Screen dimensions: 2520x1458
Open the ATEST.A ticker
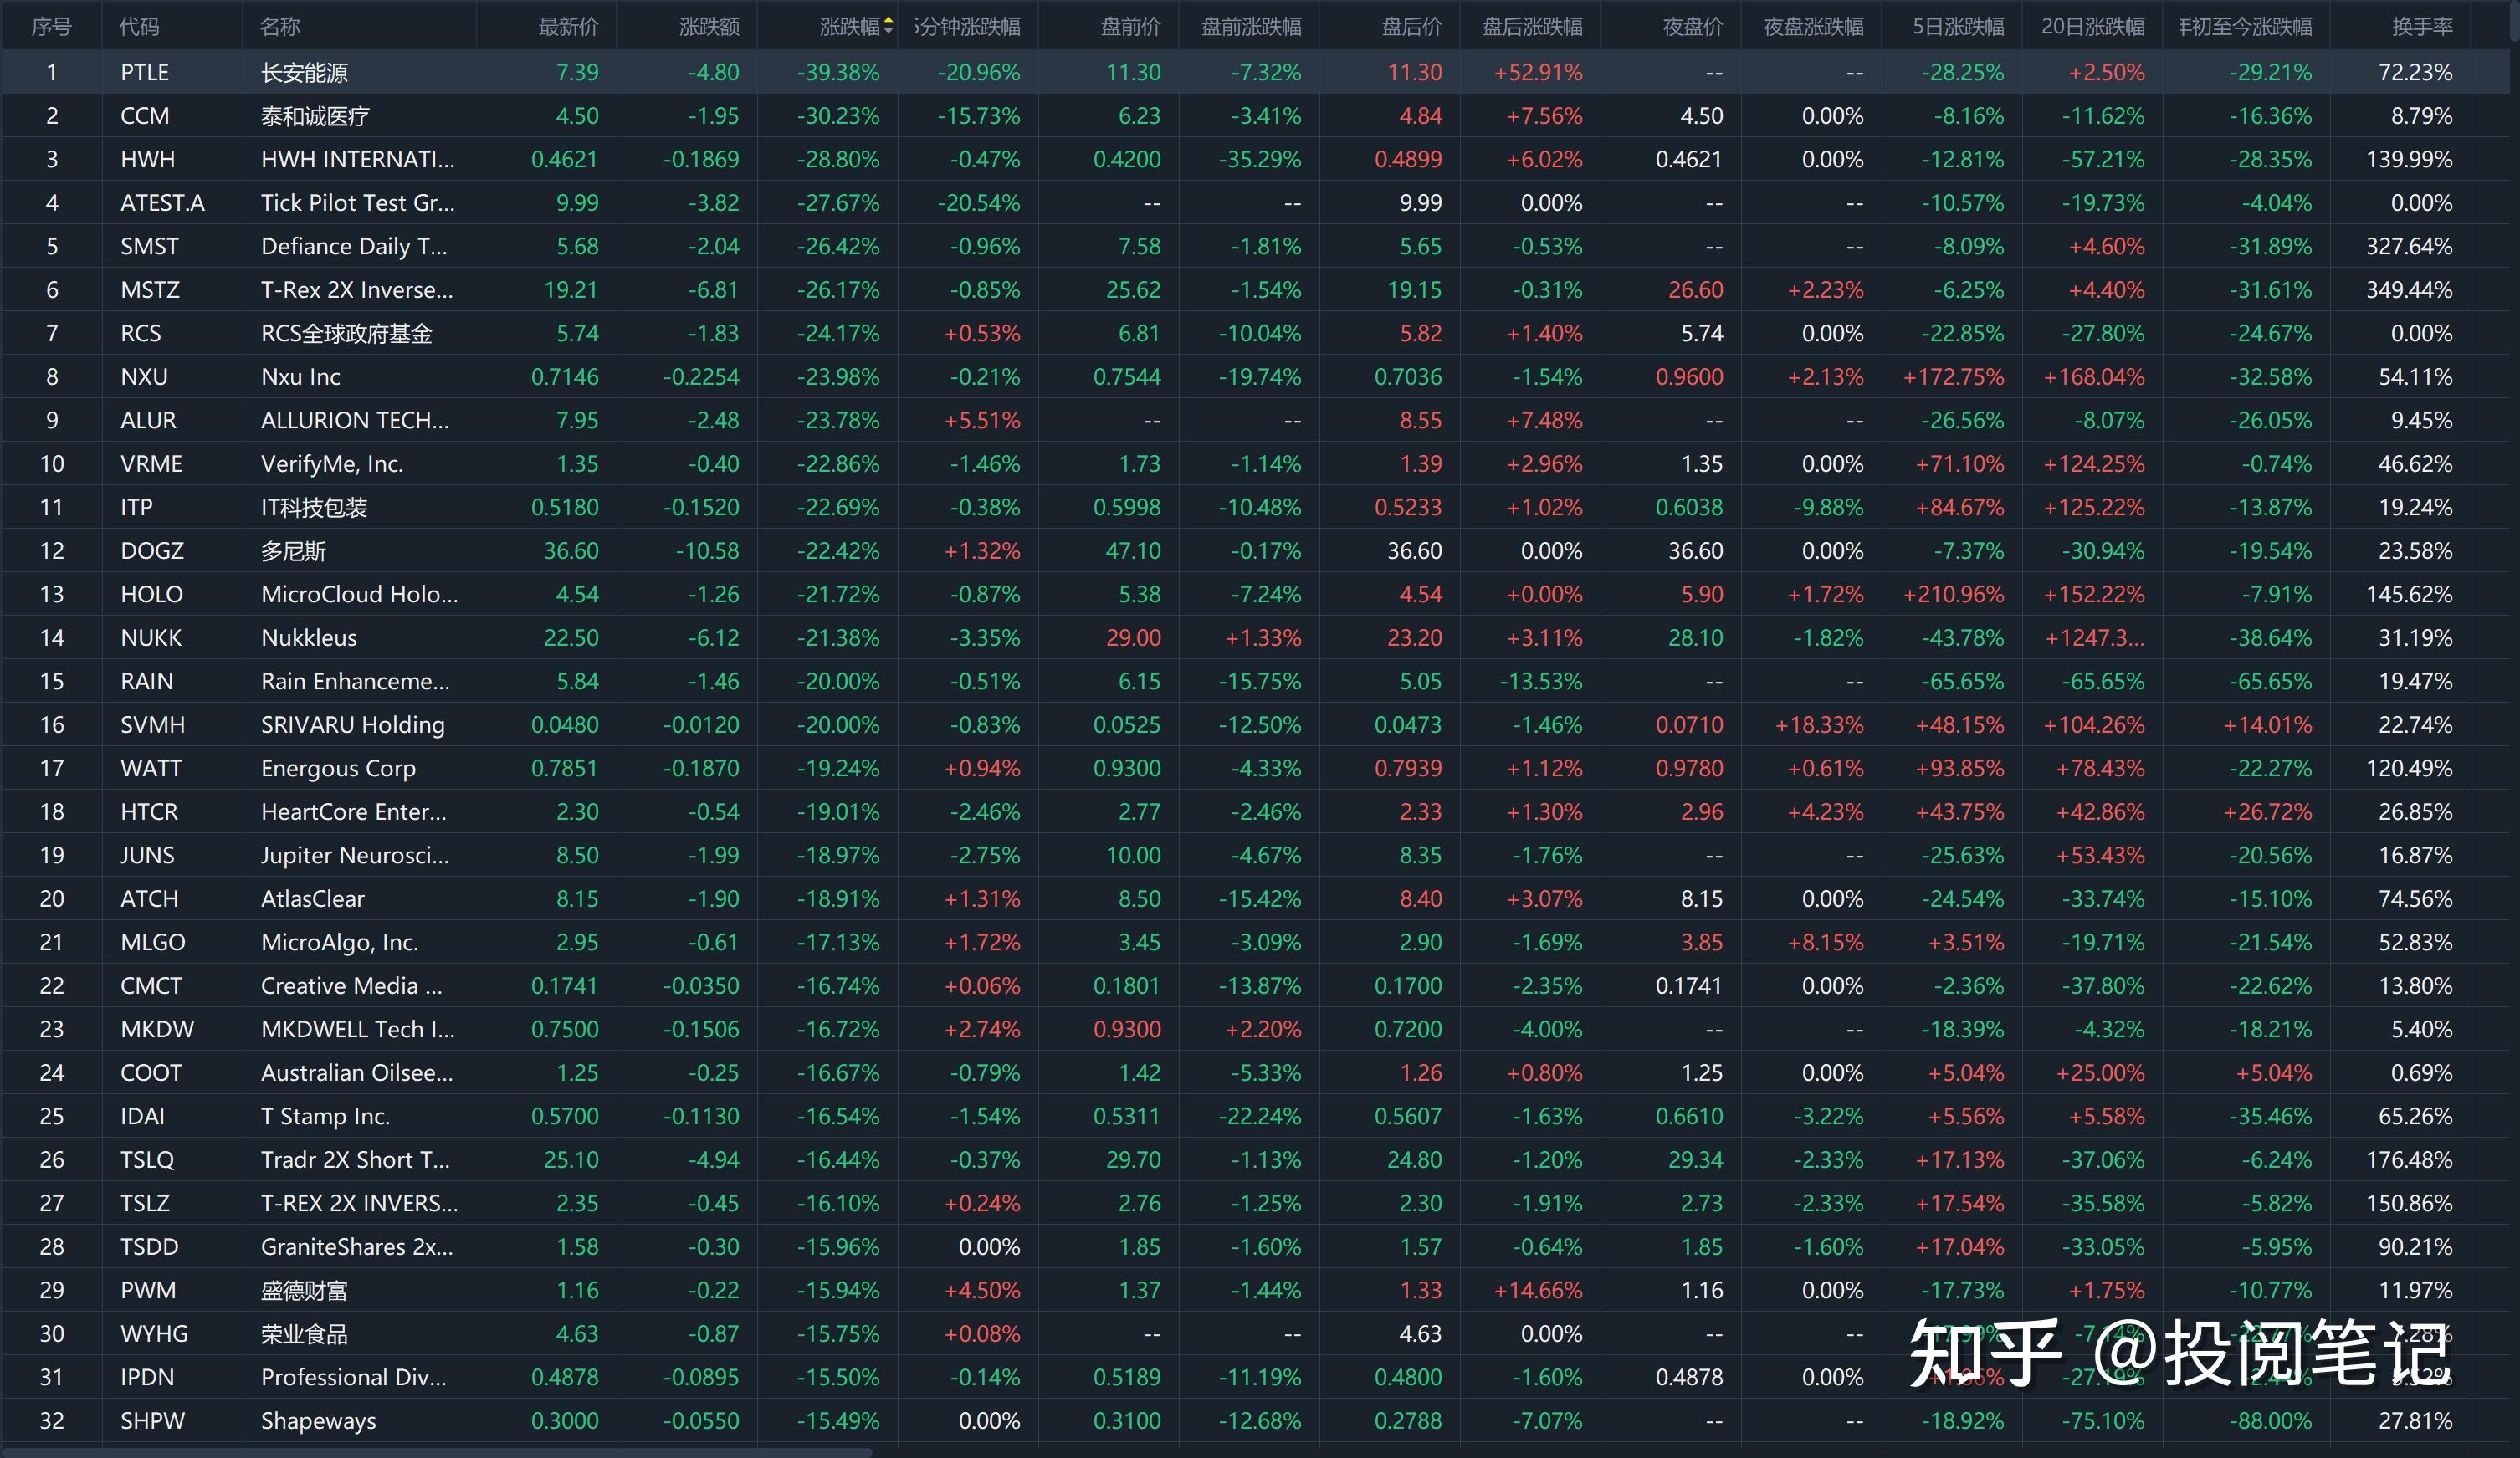click(x=162, y=203)
